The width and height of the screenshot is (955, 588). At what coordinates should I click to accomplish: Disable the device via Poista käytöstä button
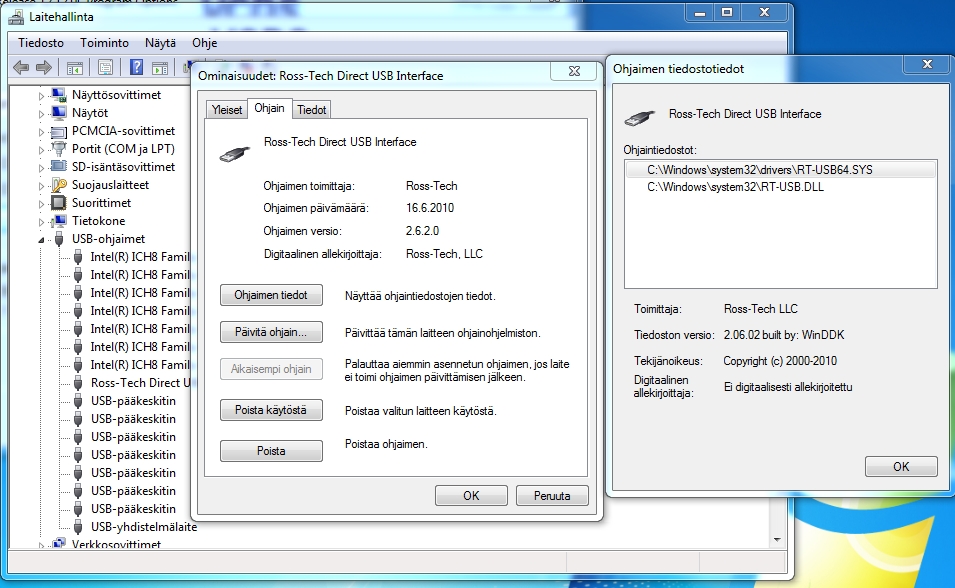270,409
